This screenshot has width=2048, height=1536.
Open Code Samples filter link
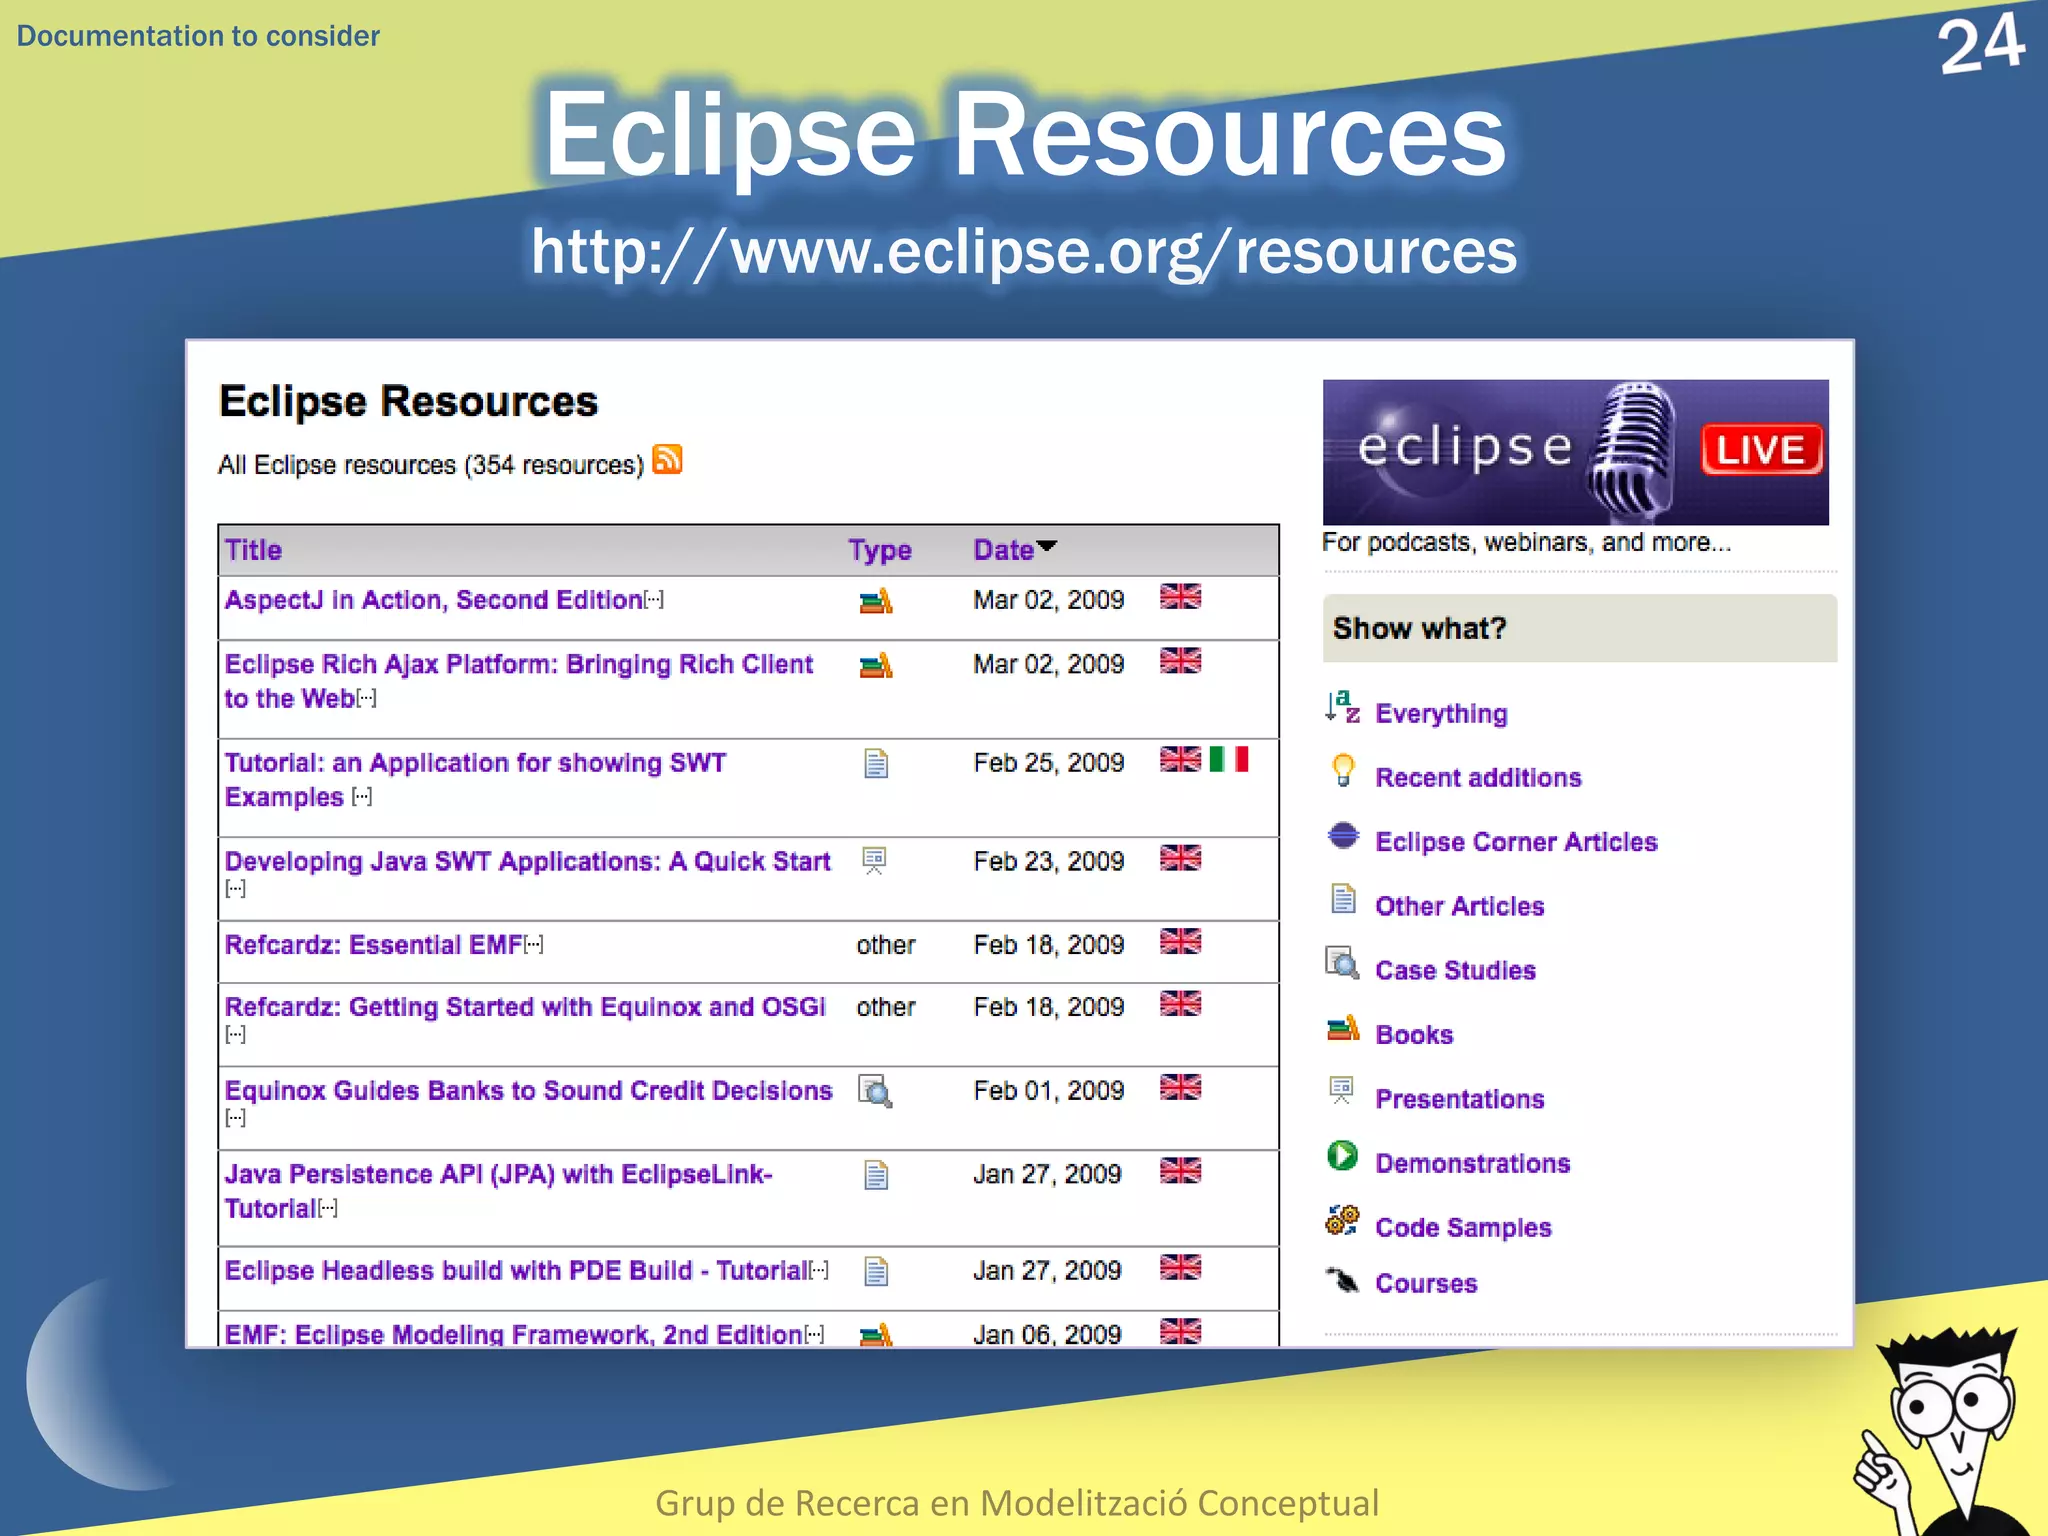tap(1463, 1227)
